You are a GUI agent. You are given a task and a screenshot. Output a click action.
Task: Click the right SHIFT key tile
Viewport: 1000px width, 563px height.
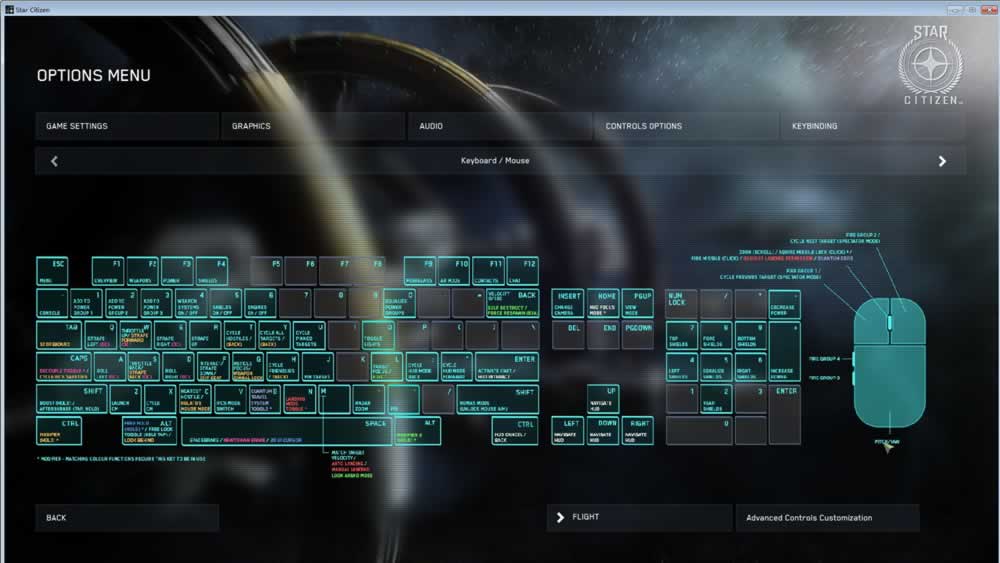(x=498, y=399)
